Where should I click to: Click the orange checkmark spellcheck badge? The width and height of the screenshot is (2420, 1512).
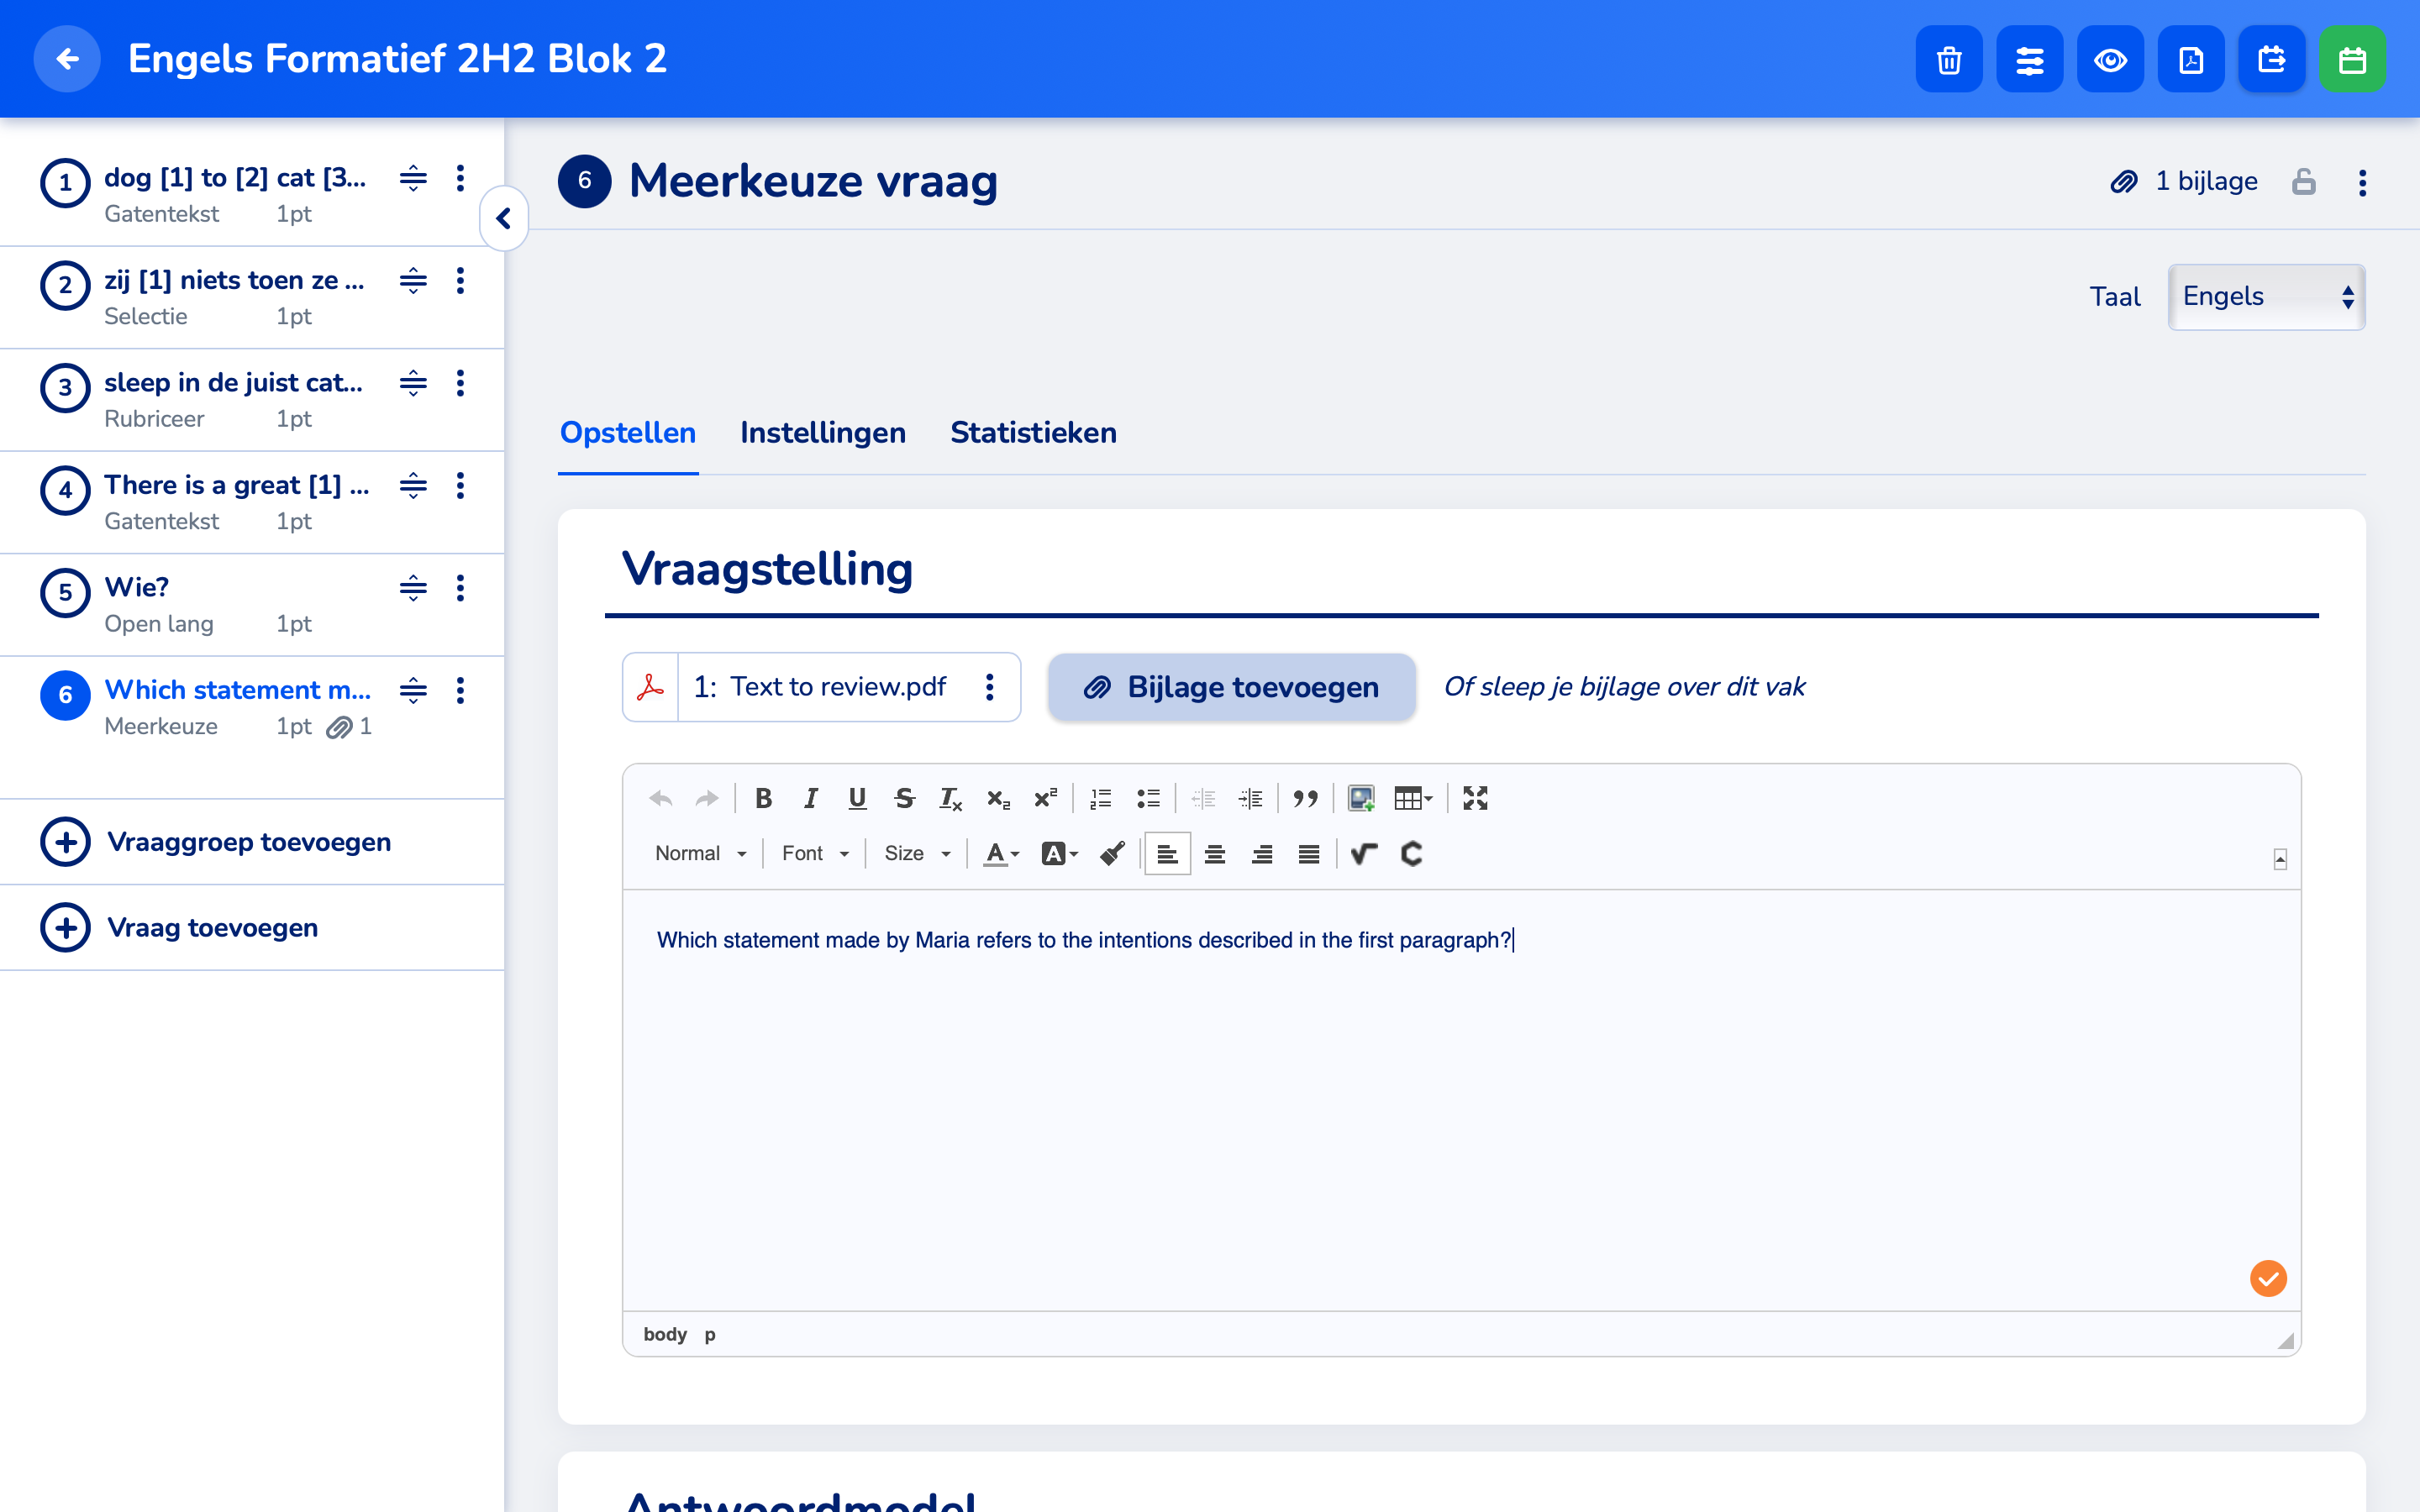click(2268, 1278)
